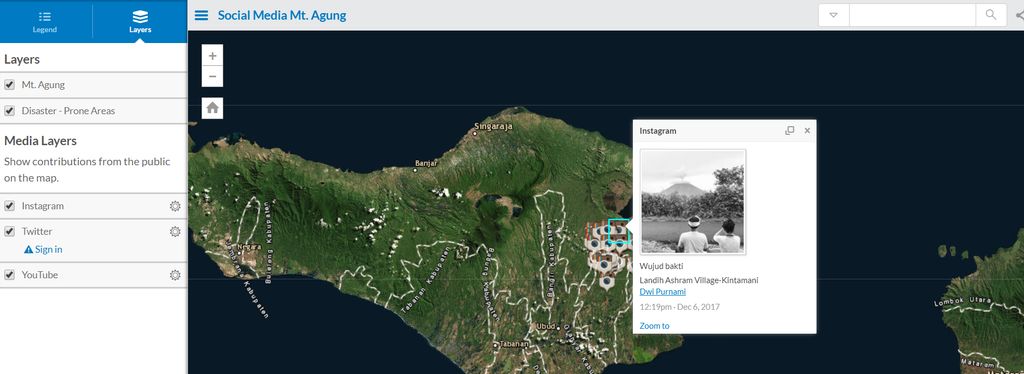Image resolution: width=1024 pixels, height=374 pixels.
Task: Maximize the Instagram popup window
Action: tap(790, 131)
